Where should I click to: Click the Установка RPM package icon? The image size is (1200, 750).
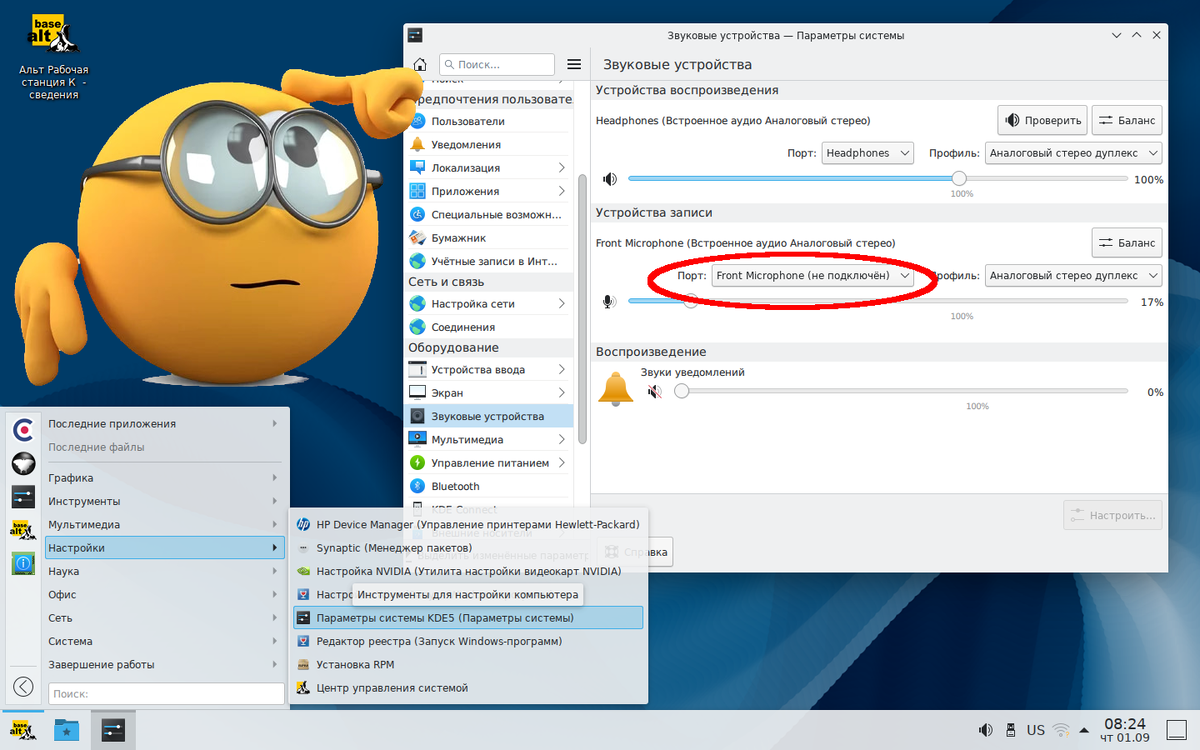[304, 664]
